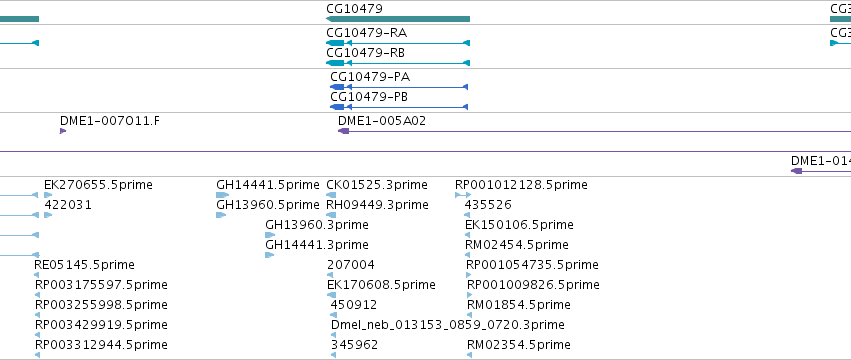Select the 345962 EST arrow
The image size is (851, 360).
333,355
